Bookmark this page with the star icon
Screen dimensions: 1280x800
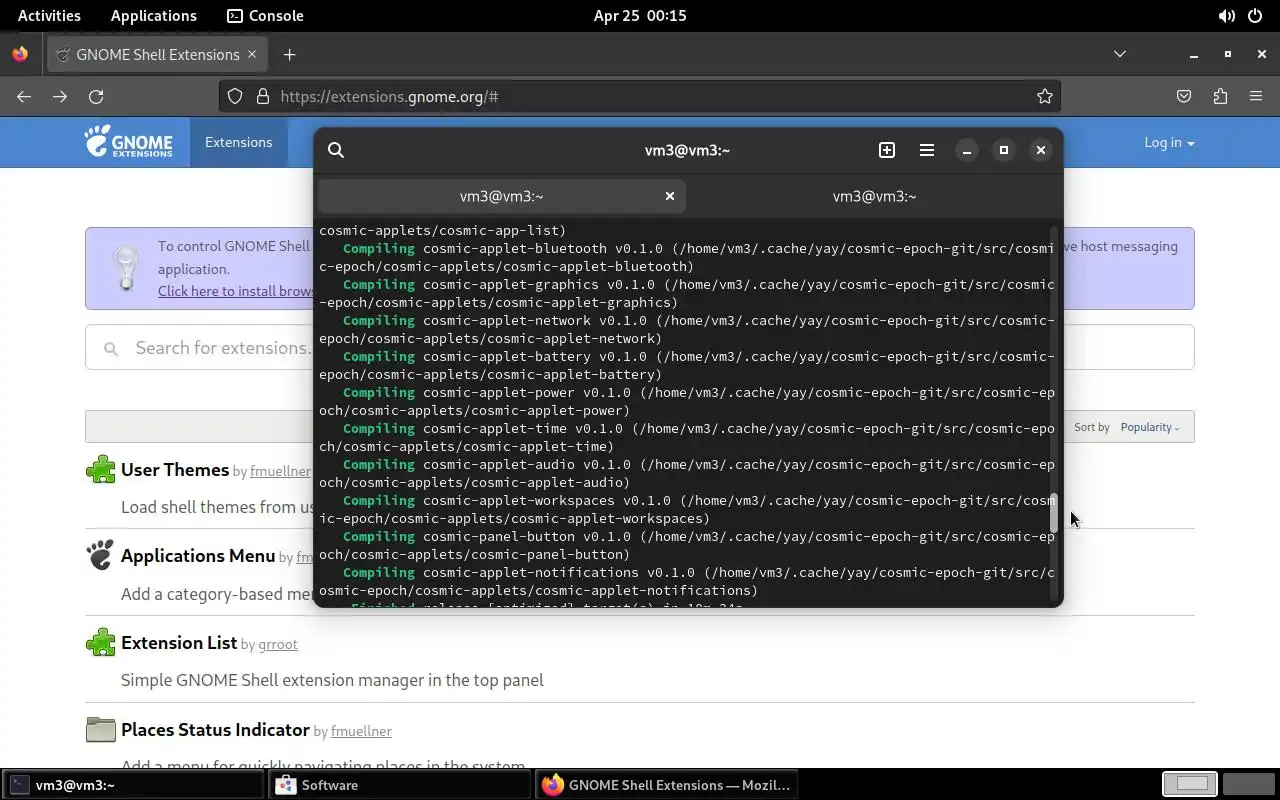[x=1044, y=96]
